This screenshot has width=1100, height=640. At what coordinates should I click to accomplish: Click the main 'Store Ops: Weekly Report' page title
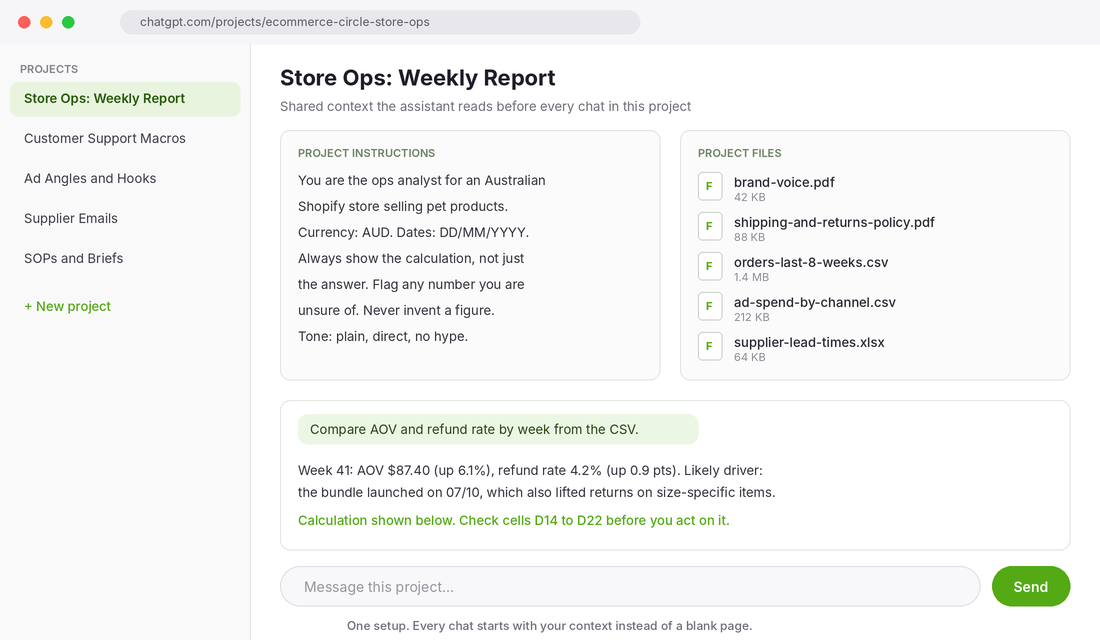point(417,78)
